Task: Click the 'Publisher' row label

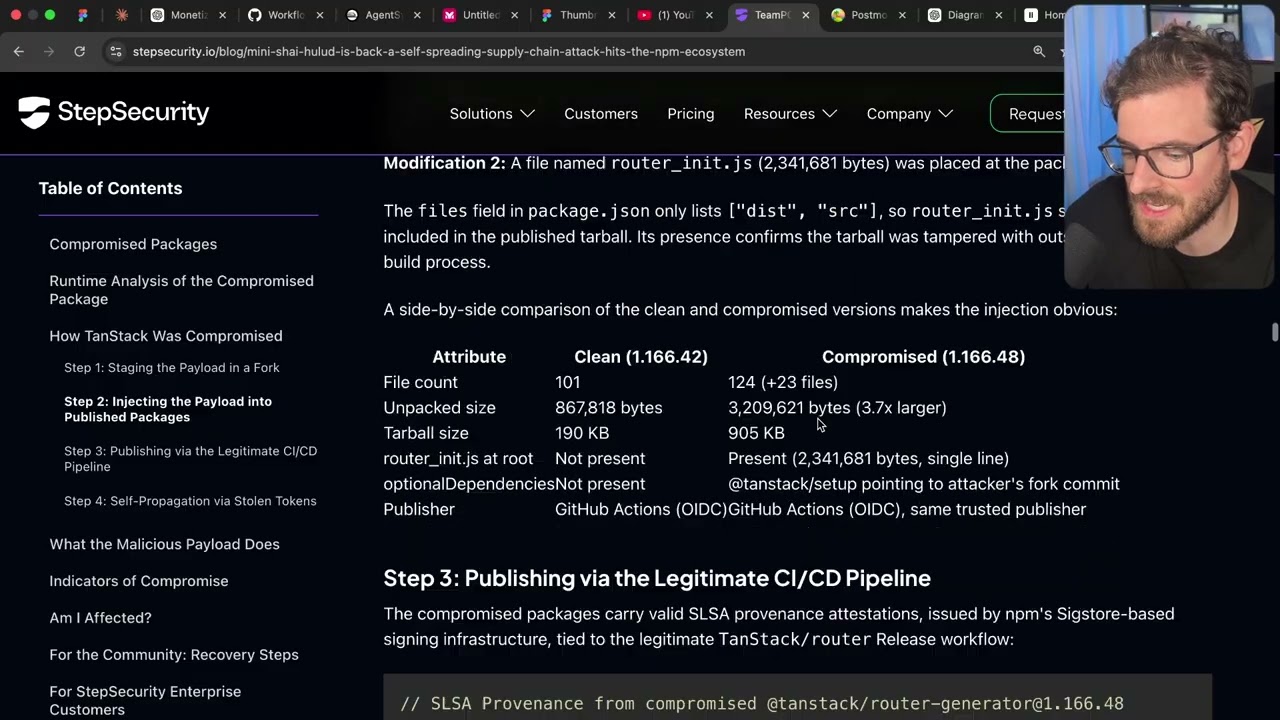Action: [x=419, y=509]
